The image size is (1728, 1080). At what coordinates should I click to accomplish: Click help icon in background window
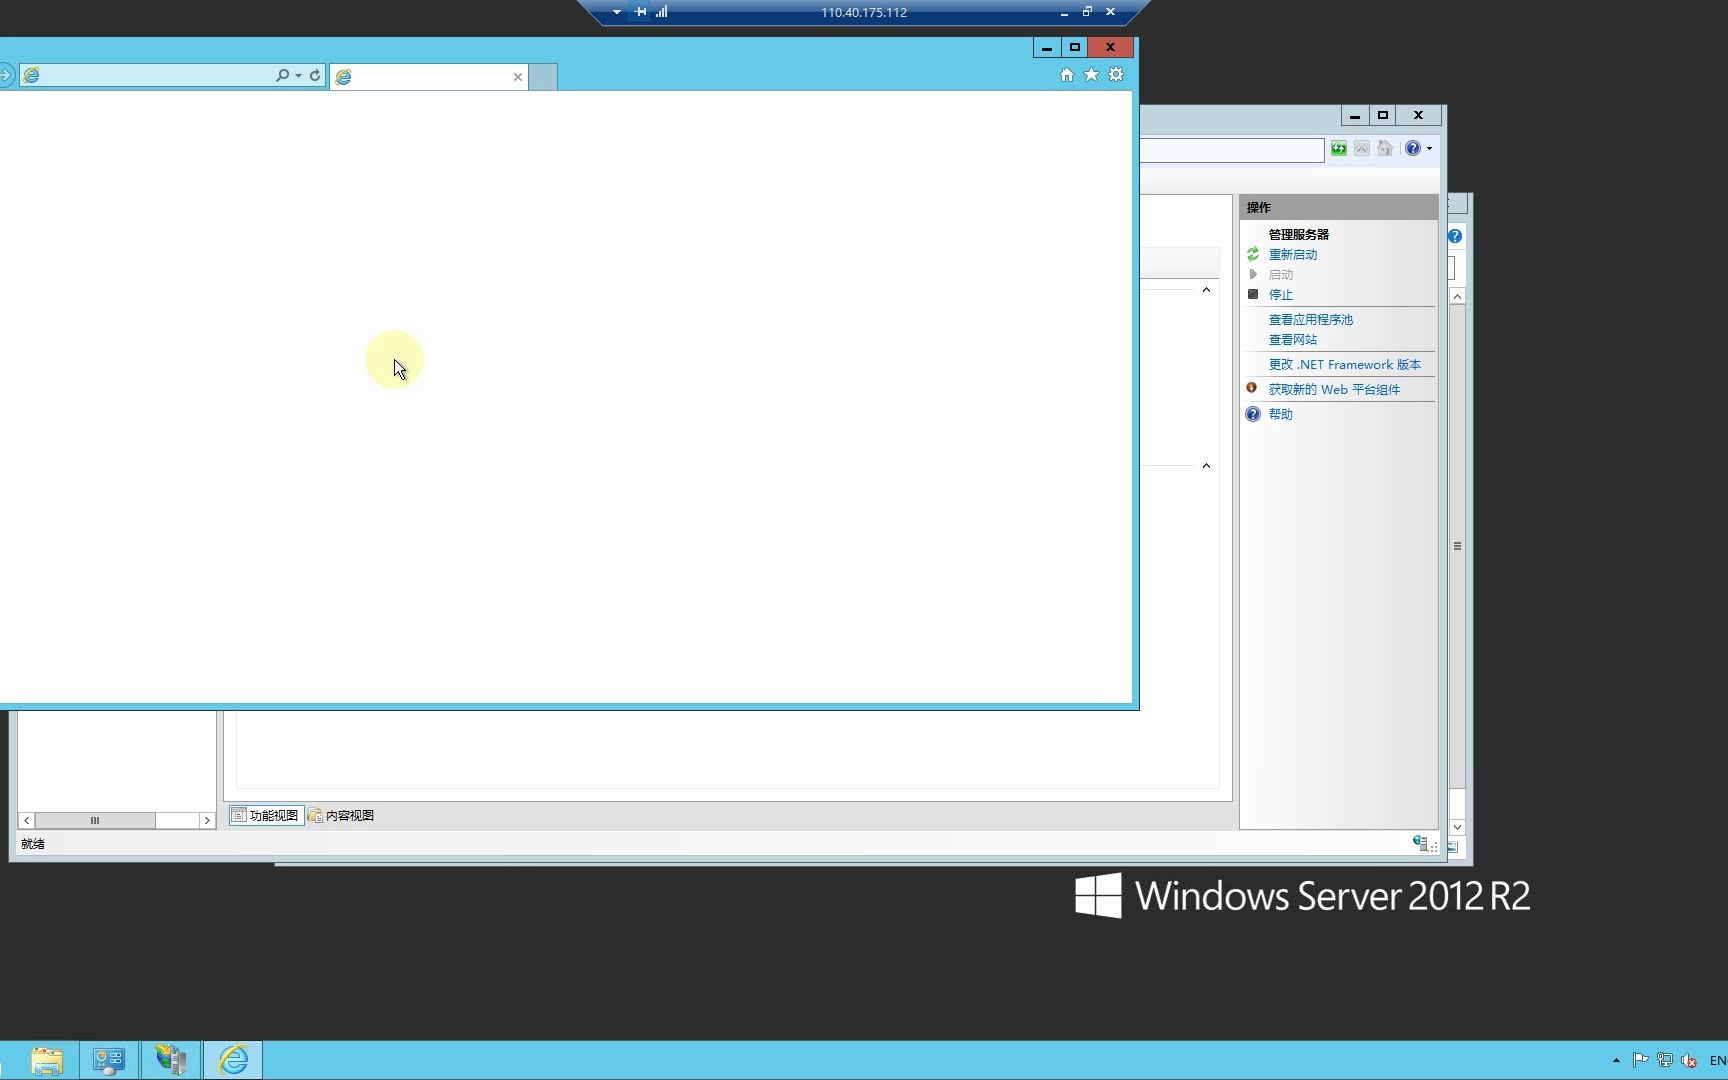tap(1455, 236)
